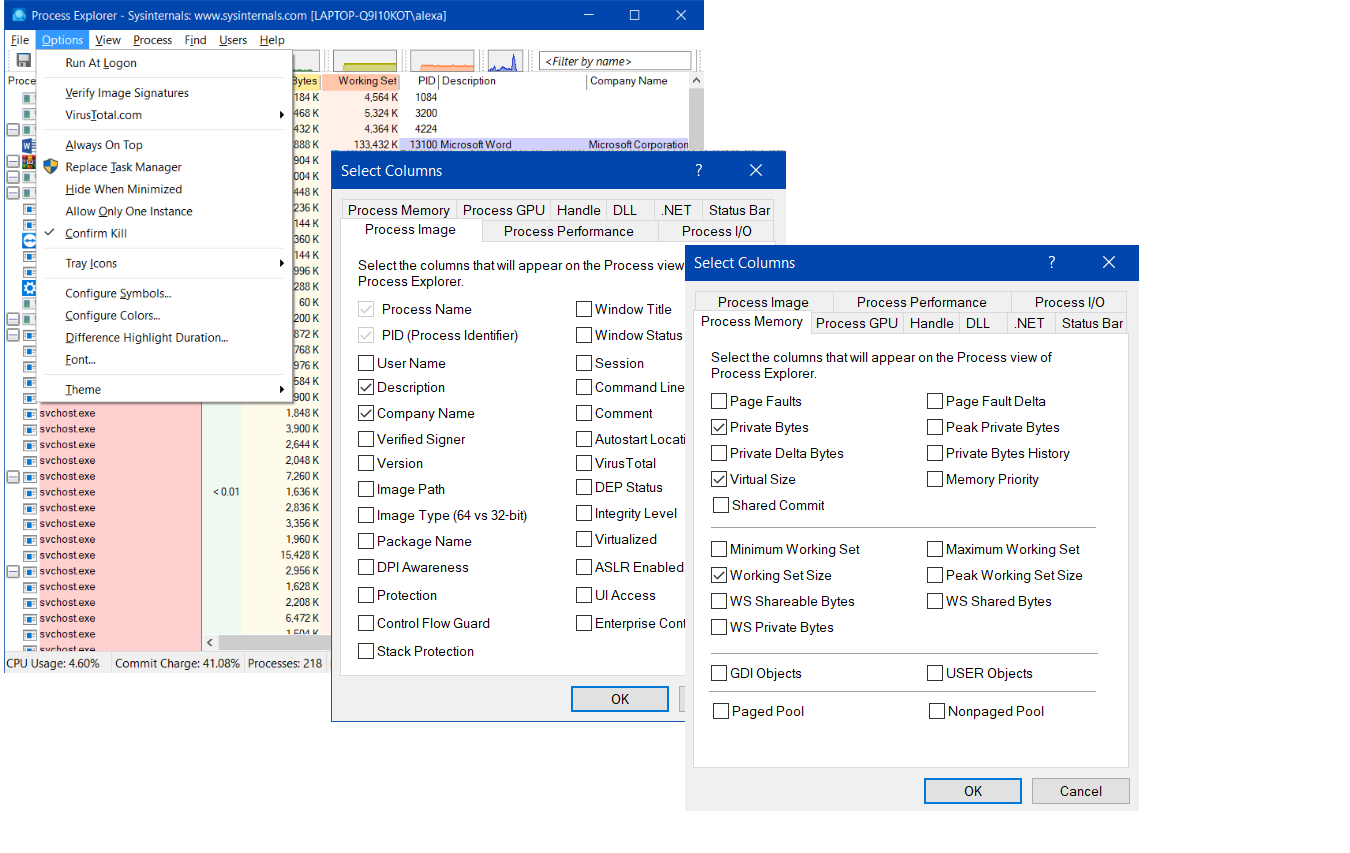
Task: Click the blue network activity graph icon
Action: click(503, 60)
